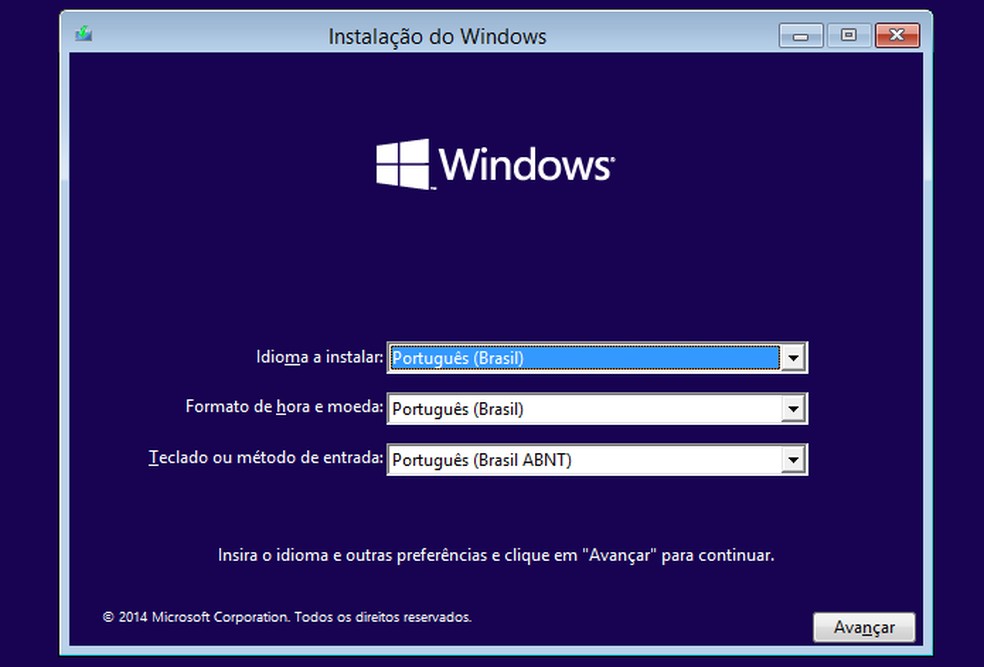The width and height of the screenshot is (984, 667).
Task: Open the 'Idioma a instalar' dropdown
Action: click(793, 357)
